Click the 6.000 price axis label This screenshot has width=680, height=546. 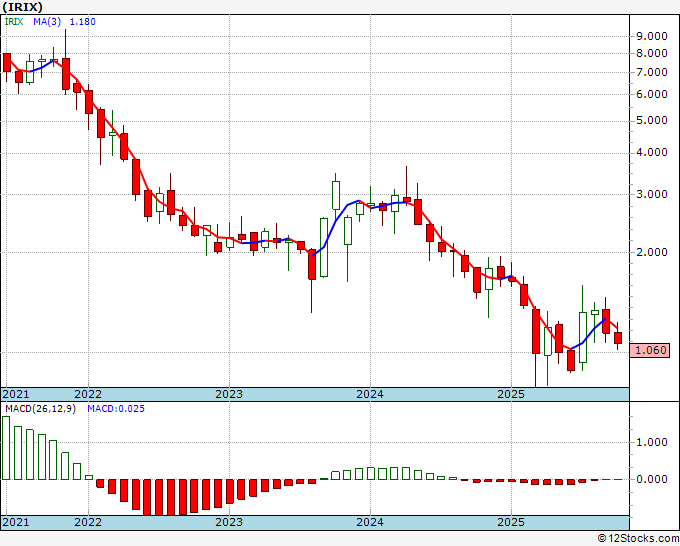pyautogui.click(x=651, y=94)
